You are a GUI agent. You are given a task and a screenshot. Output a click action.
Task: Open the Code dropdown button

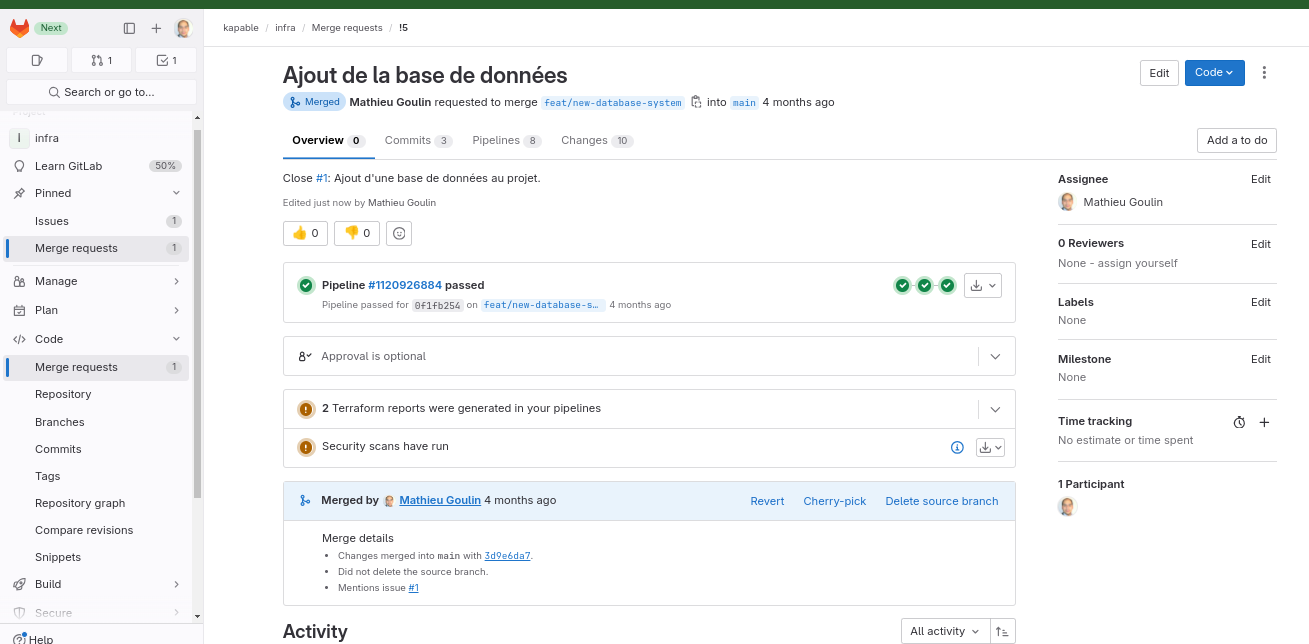click(1214, 72)
